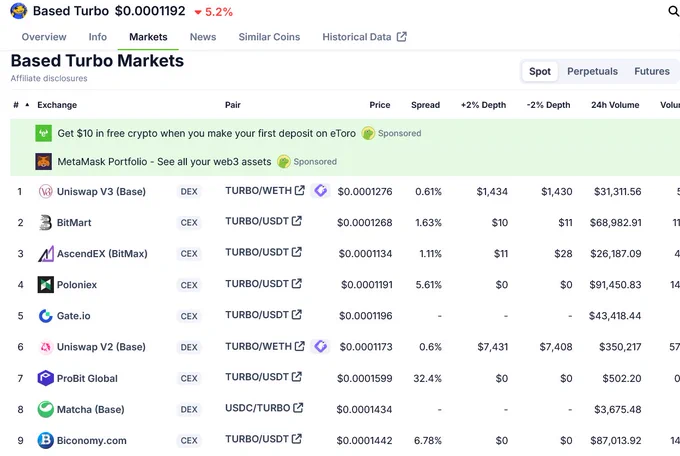The image size is (680, 456).
Task: Click the eToro sponsored ad icon
Action: (43, 133)
